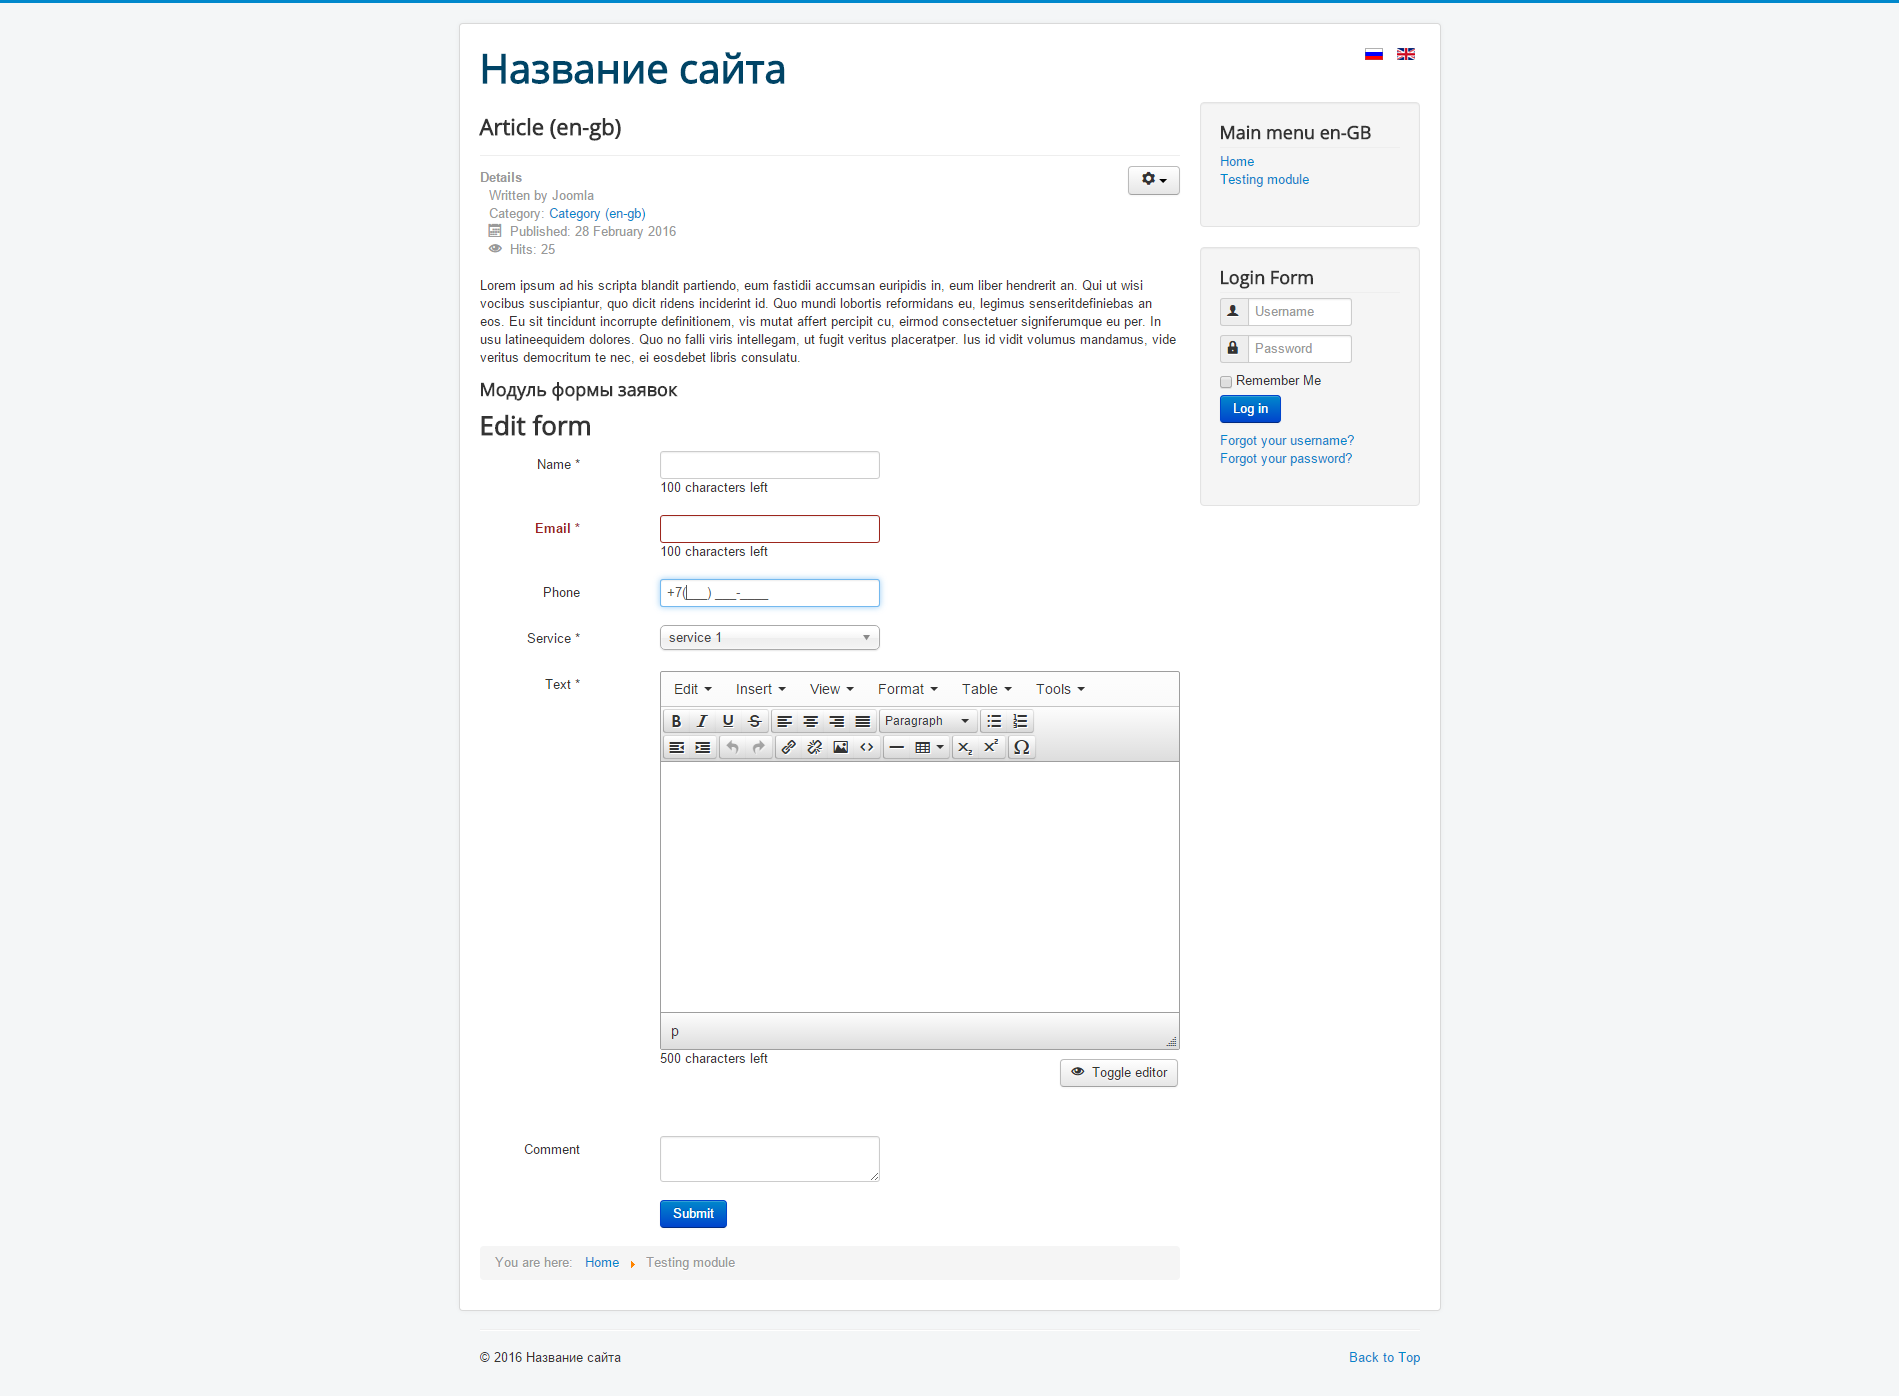
Task: Open the source code view icon
Action: (x=867, y=747)
